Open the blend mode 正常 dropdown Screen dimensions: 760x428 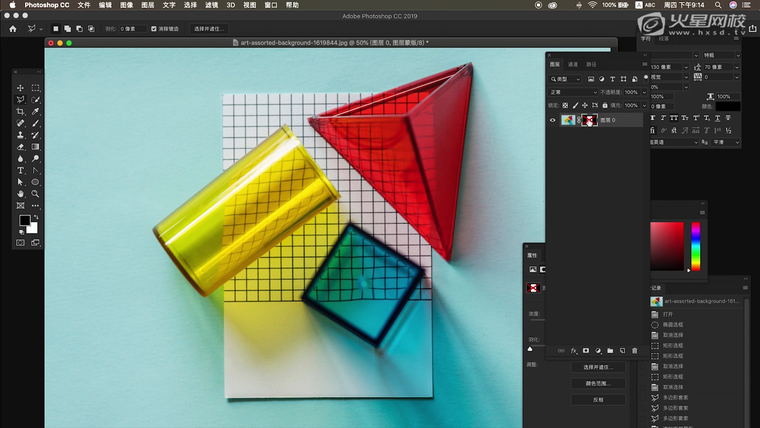(x=574, y=91)
